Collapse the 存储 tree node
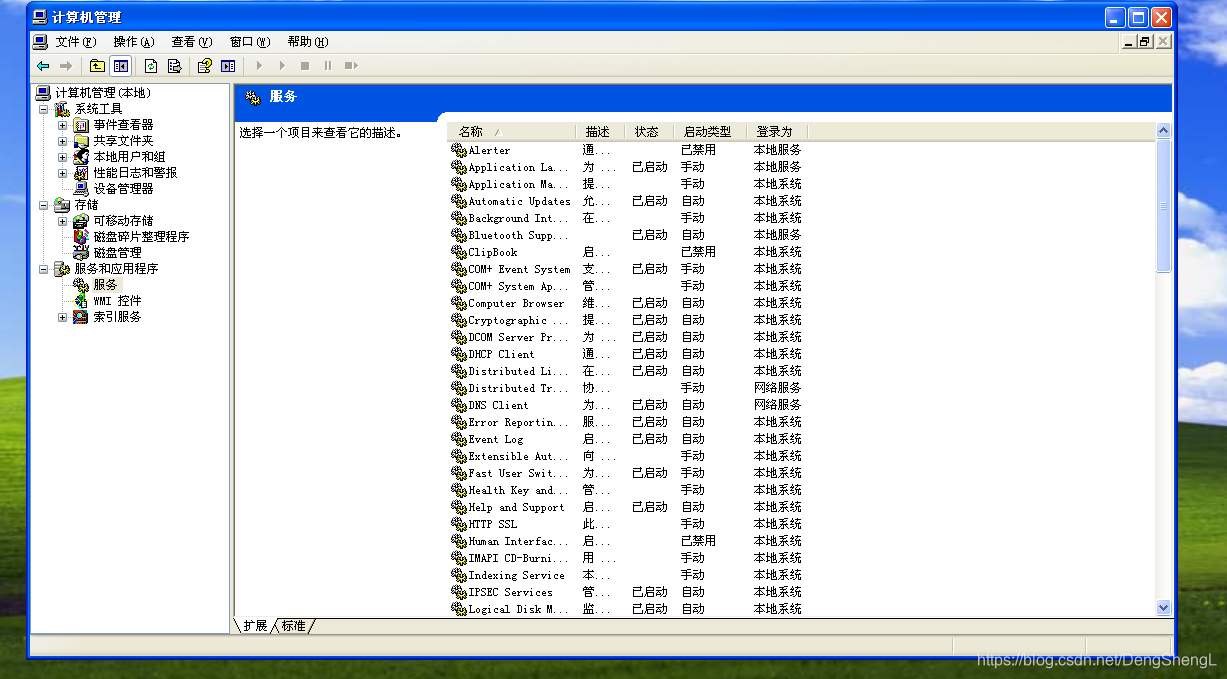The image size is (1227, 679). point(43,205)
